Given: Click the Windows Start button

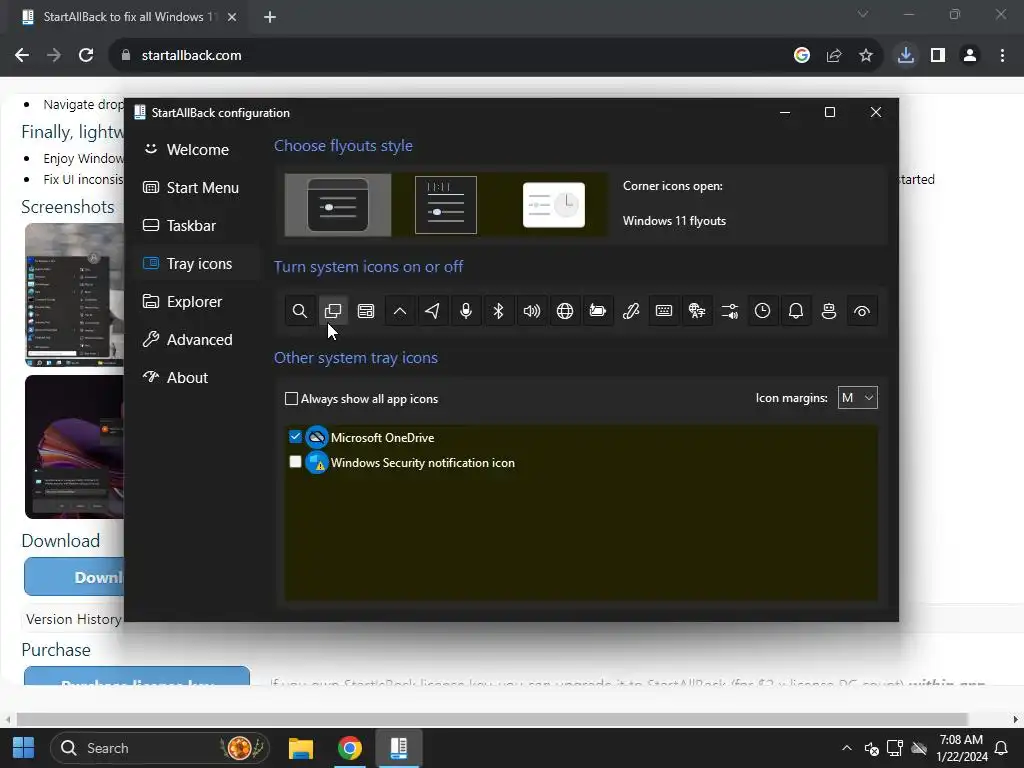Looking at the screenshot, I should pyautogui.click(x=24, y=748).
